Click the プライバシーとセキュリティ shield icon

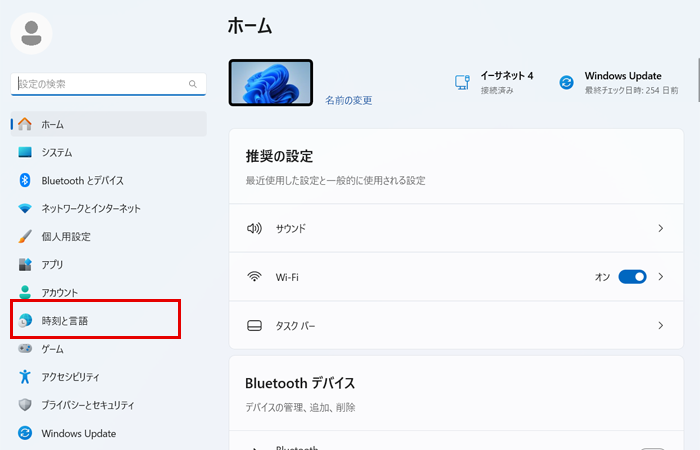[x=25, y=405]
